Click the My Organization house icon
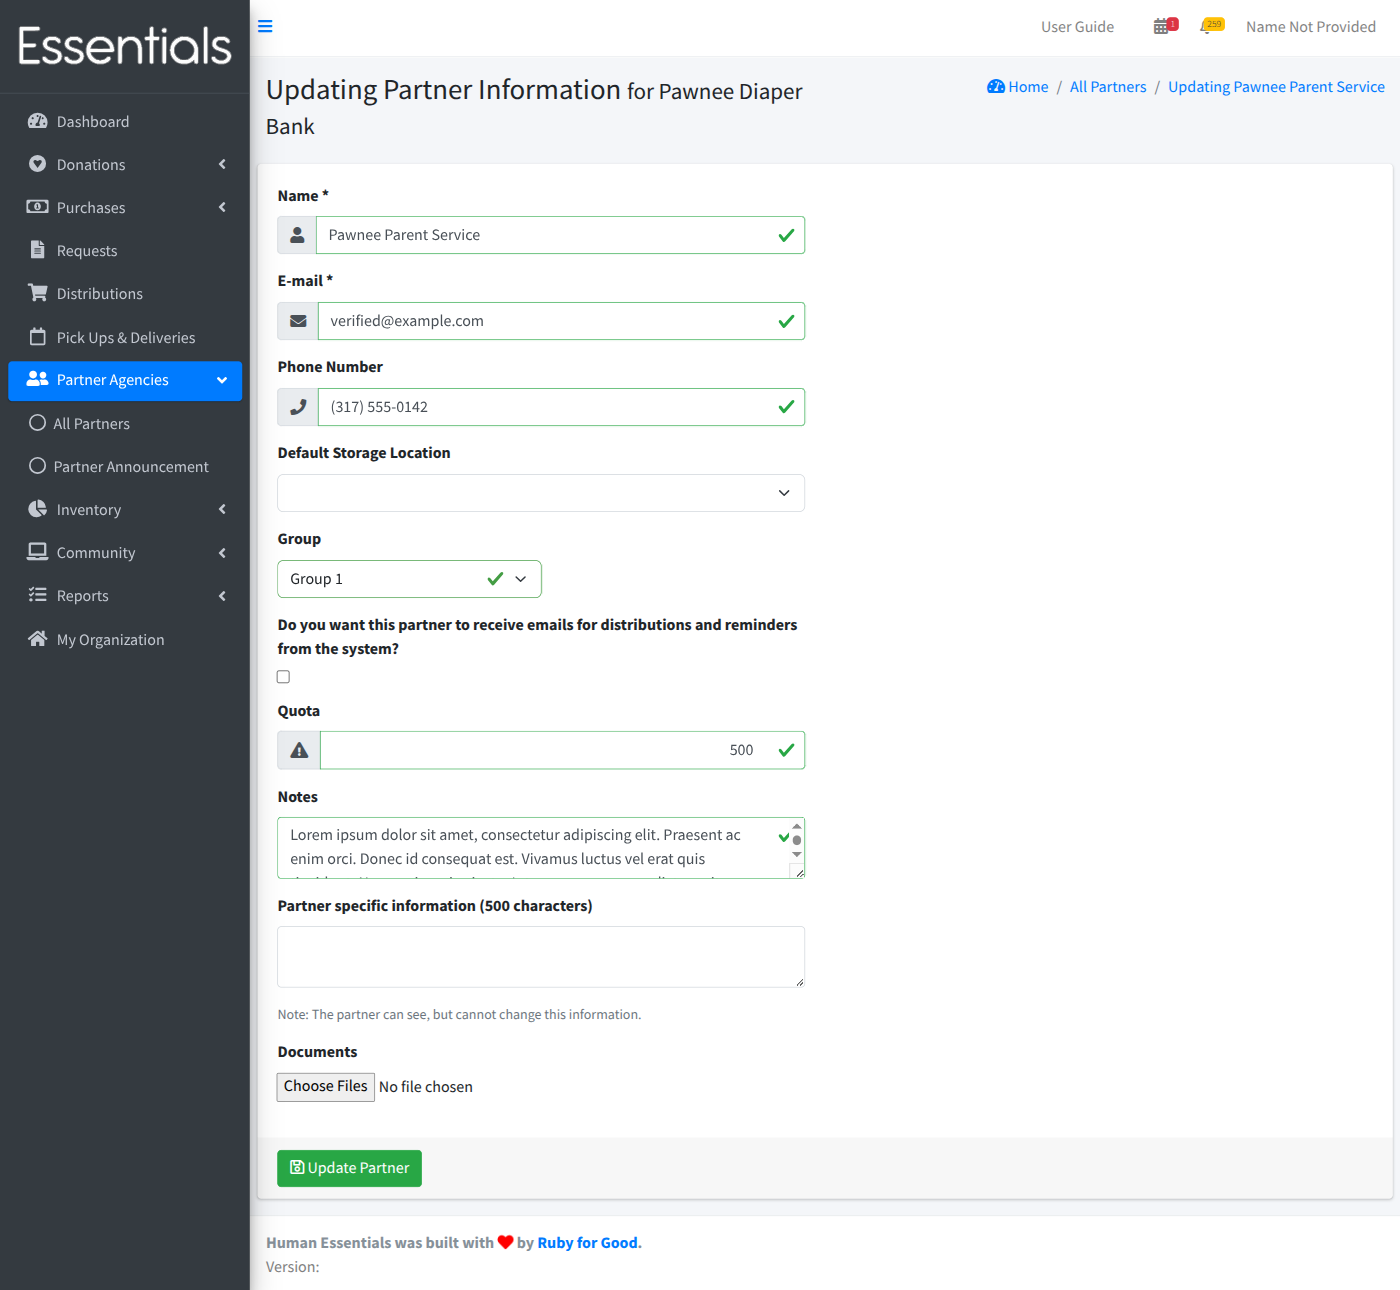 pyautogui.click(x=38, y=639)
